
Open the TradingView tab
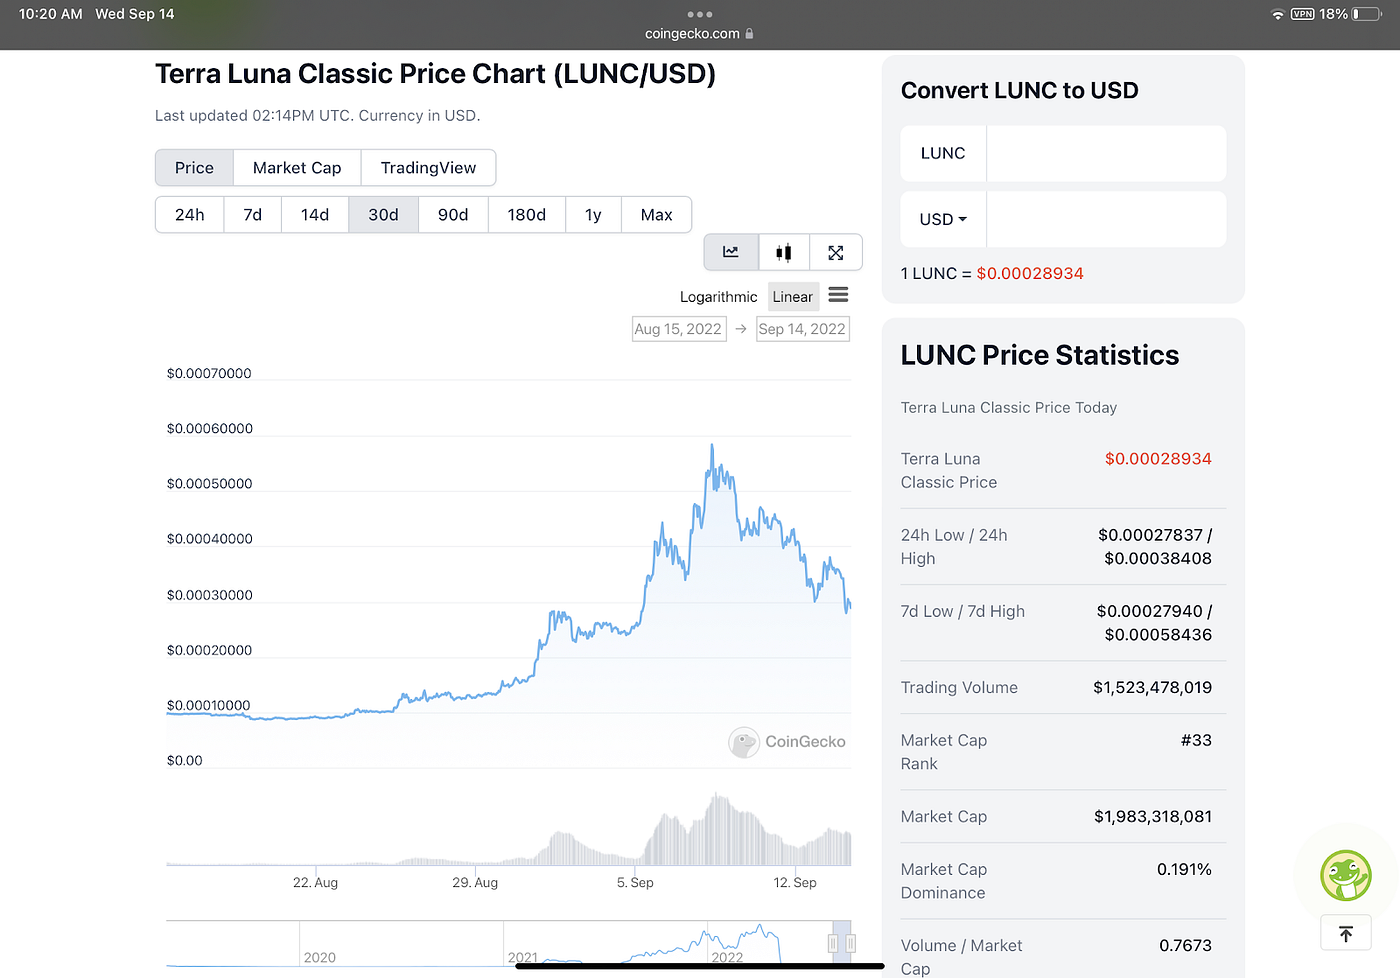point(428,168)
